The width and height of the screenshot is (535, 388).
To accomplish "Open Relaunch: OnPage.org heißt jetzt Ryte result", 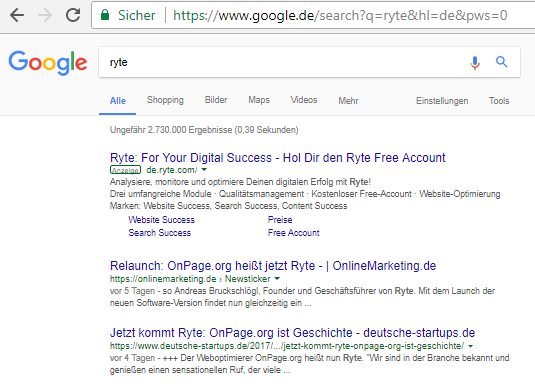I will pyautogui.click(x=273, y=266).
